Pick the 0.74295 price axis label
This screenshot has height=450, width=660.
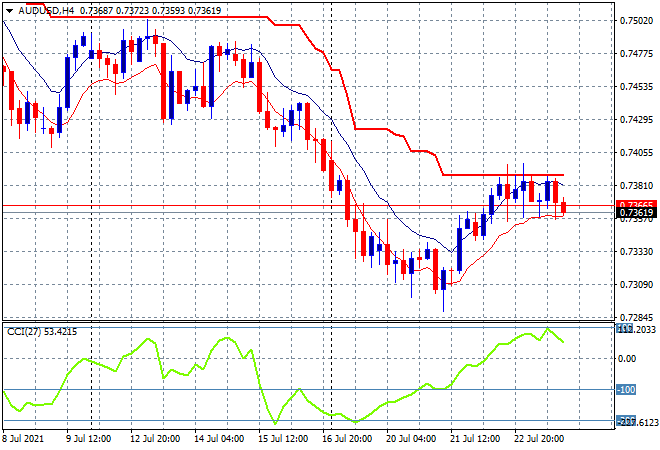point(636,120)
